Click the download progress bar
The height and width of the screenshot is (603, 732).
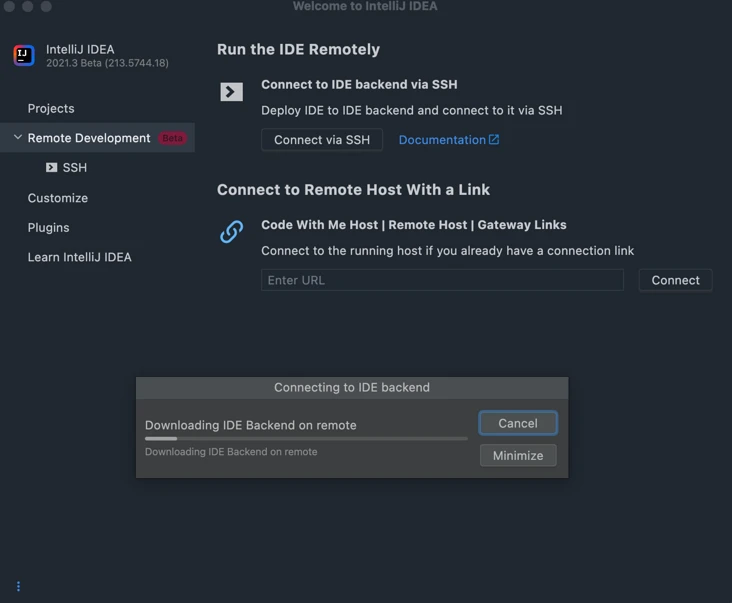click(306, 439)
